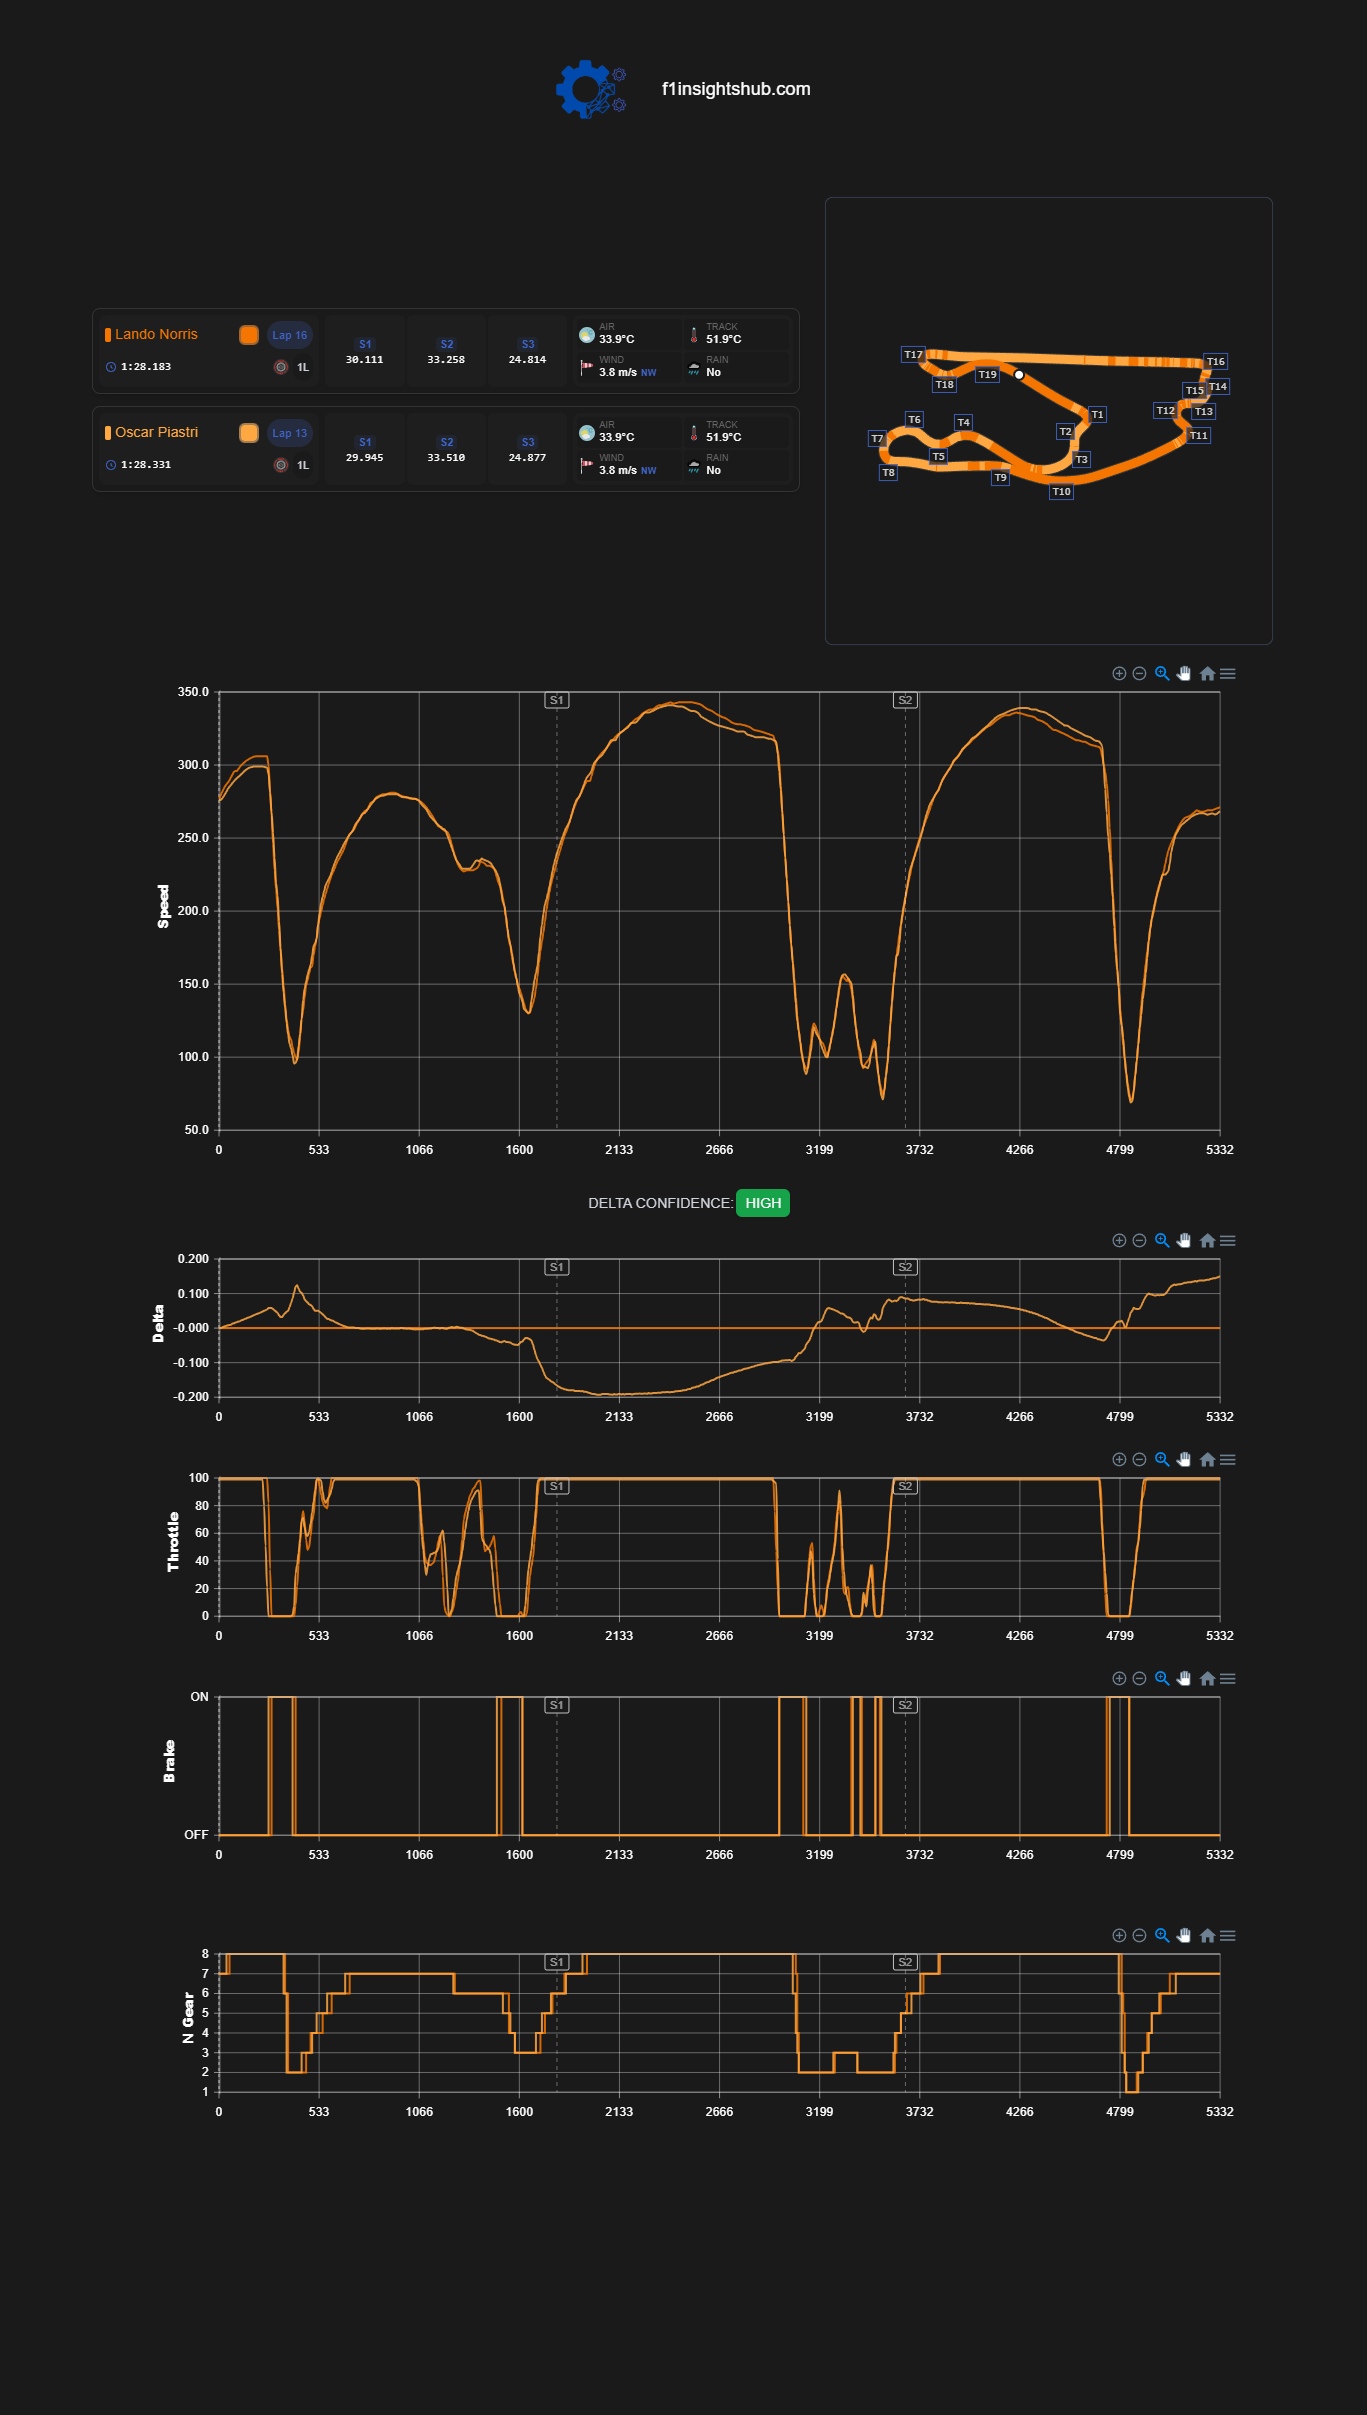Image resolution: width=1367 pixels, height=2415 pixels.
Task: Activate selection zoom magnifier on Speed chart
Action: pyautogui.click(x=1162, y=673)
